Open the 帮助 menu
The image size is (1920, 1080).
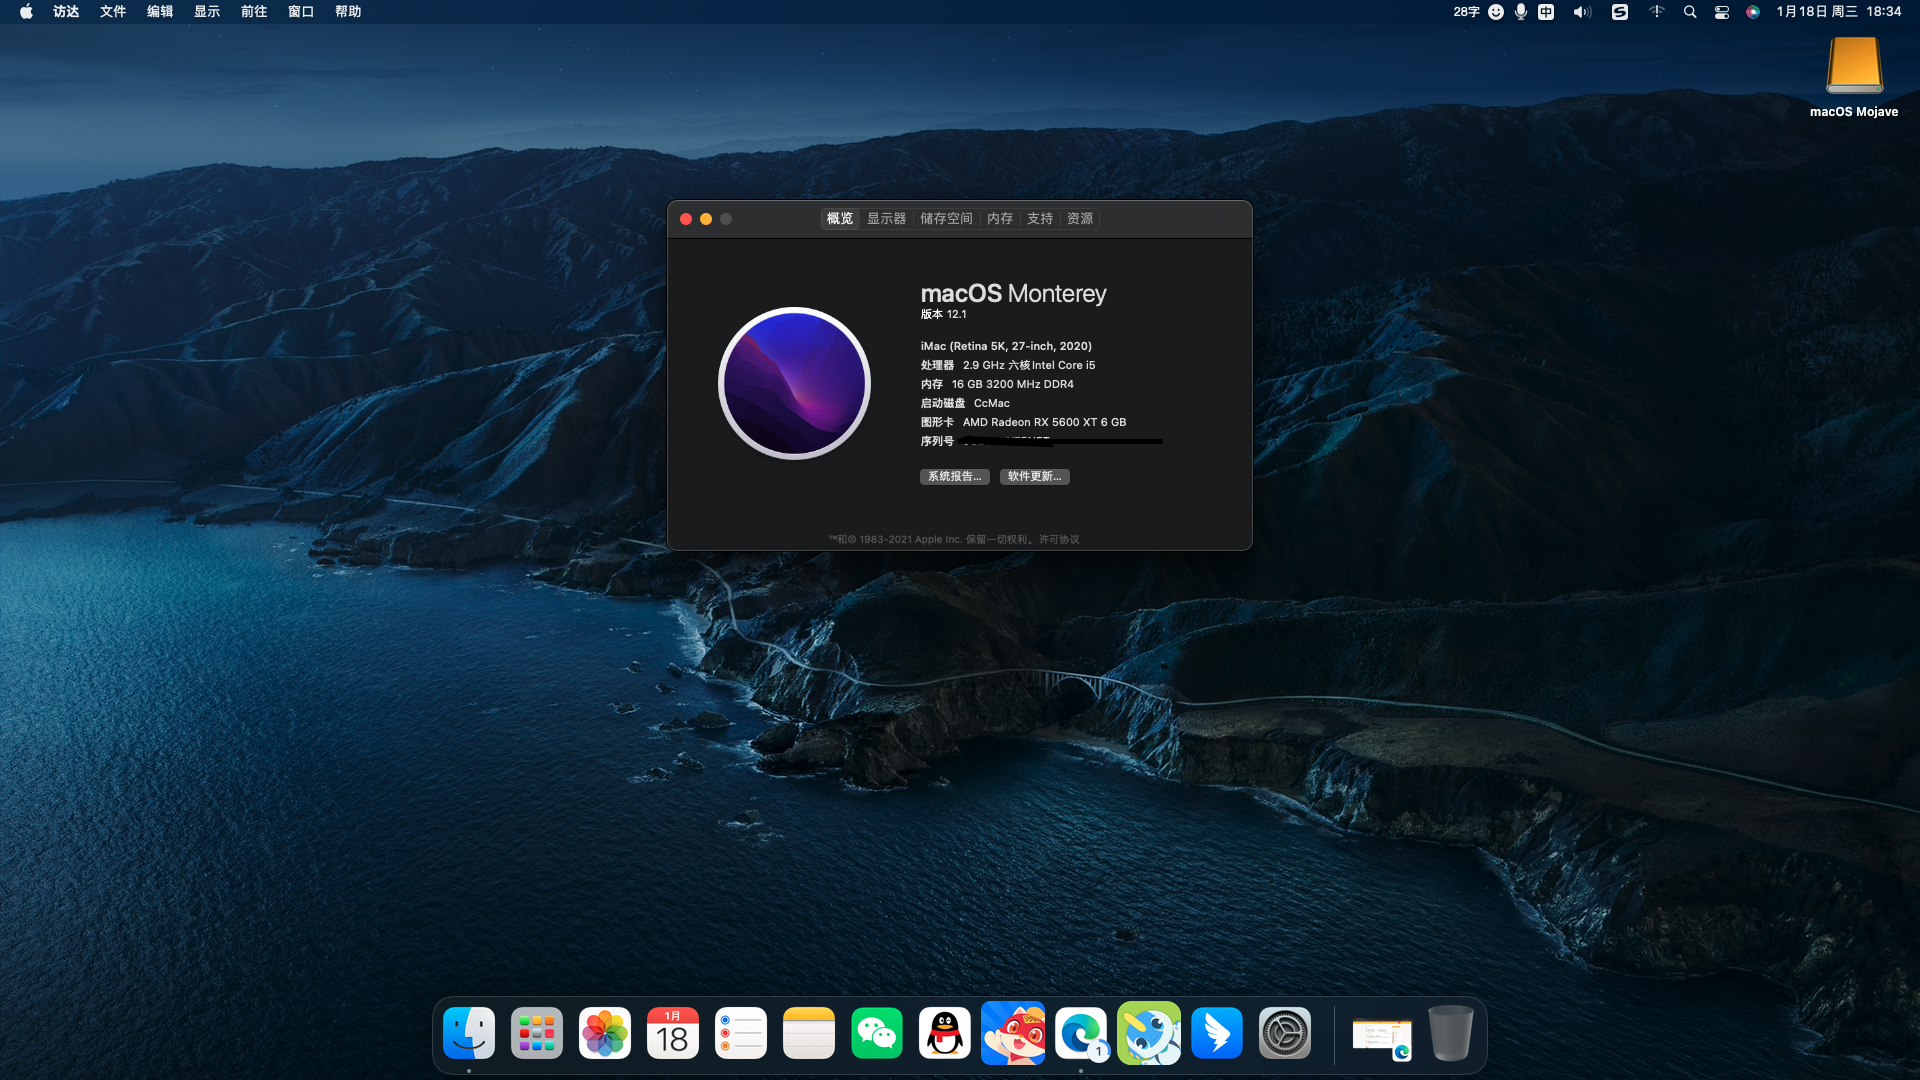(348, 12)
